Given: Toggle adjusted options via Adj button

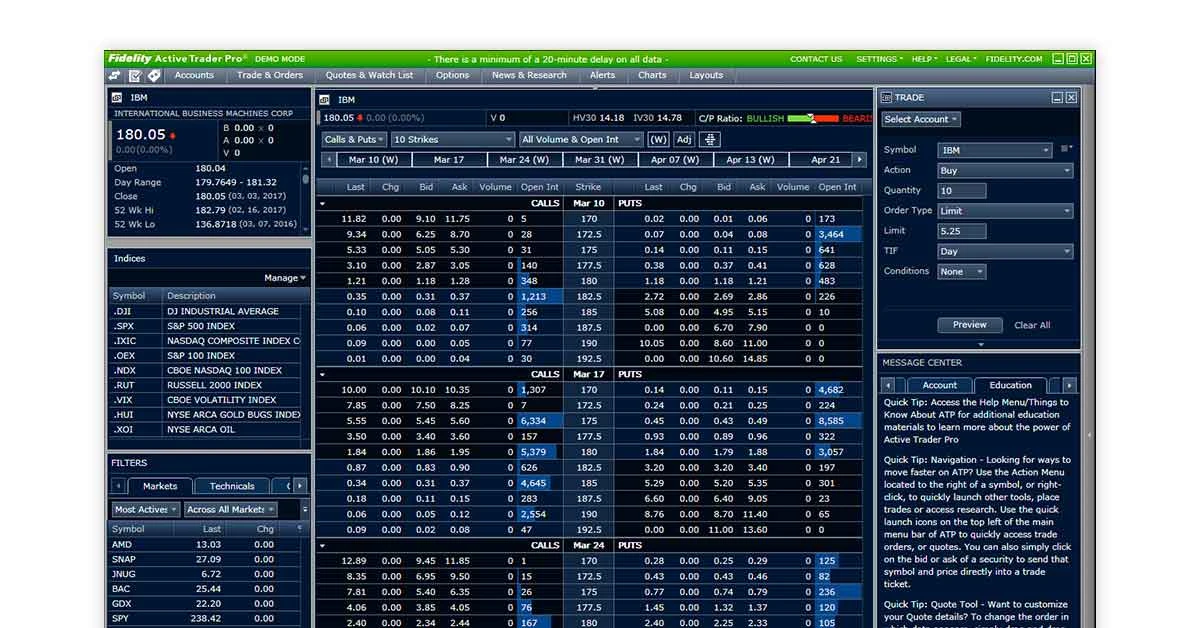Looking at the screenshot, I should point(684,139).
